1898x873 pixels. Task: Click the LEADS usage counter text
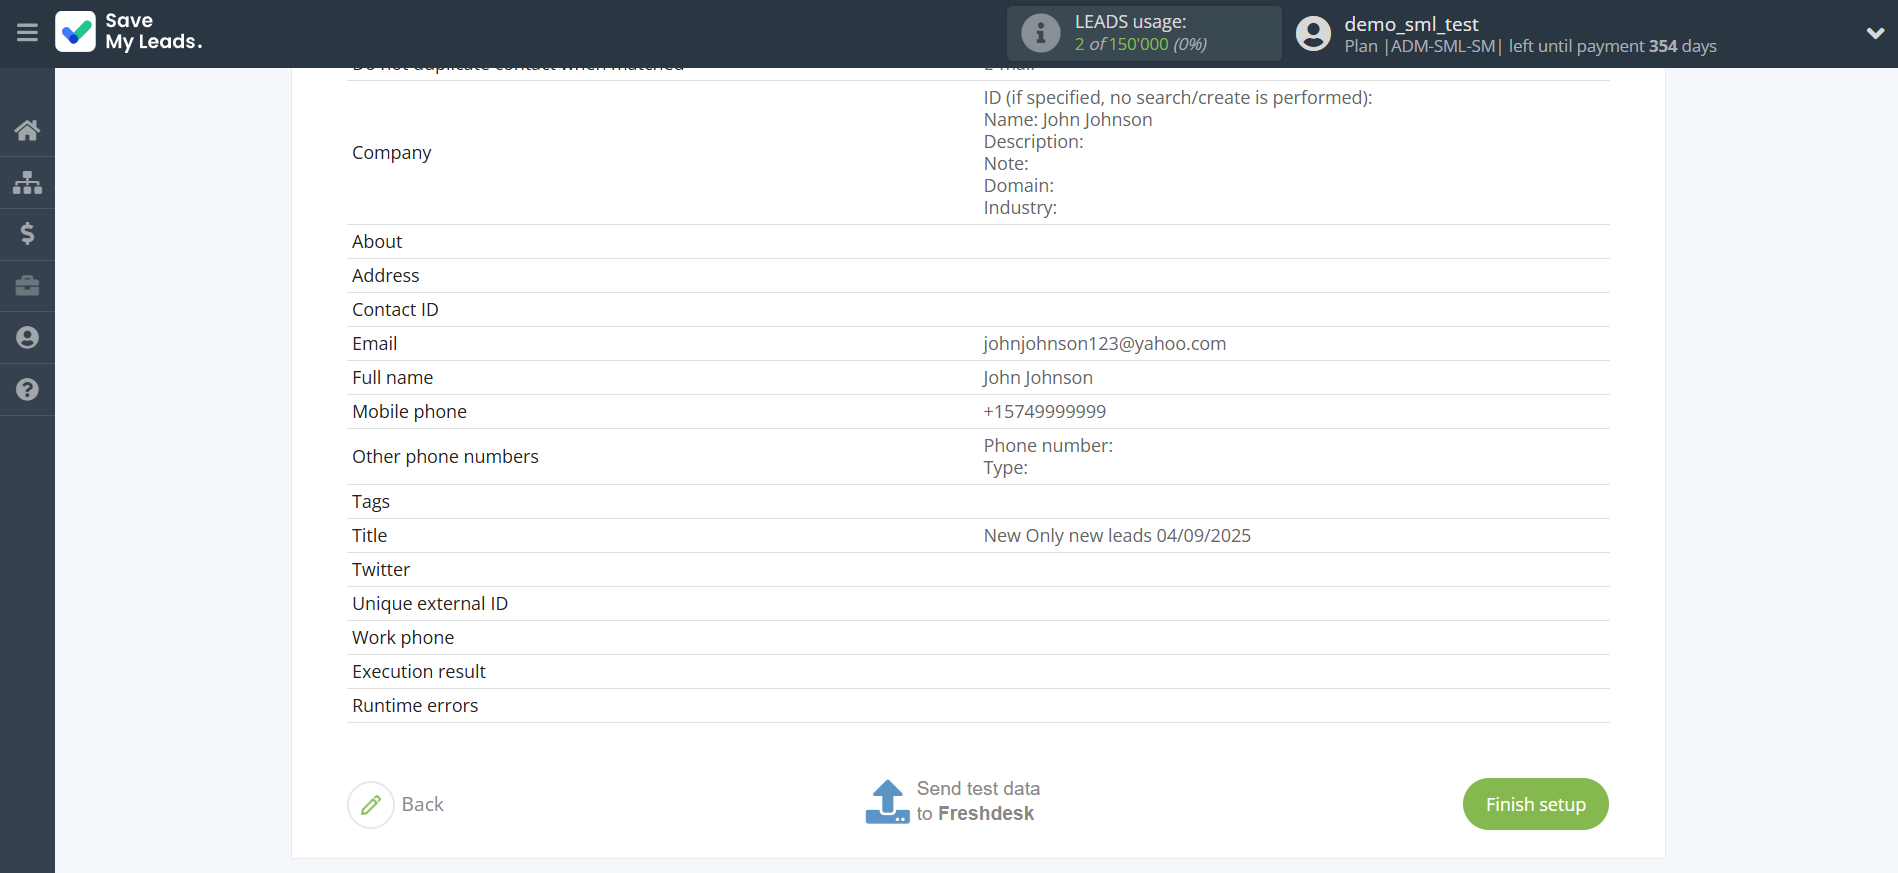click(x=1140, y=44)
